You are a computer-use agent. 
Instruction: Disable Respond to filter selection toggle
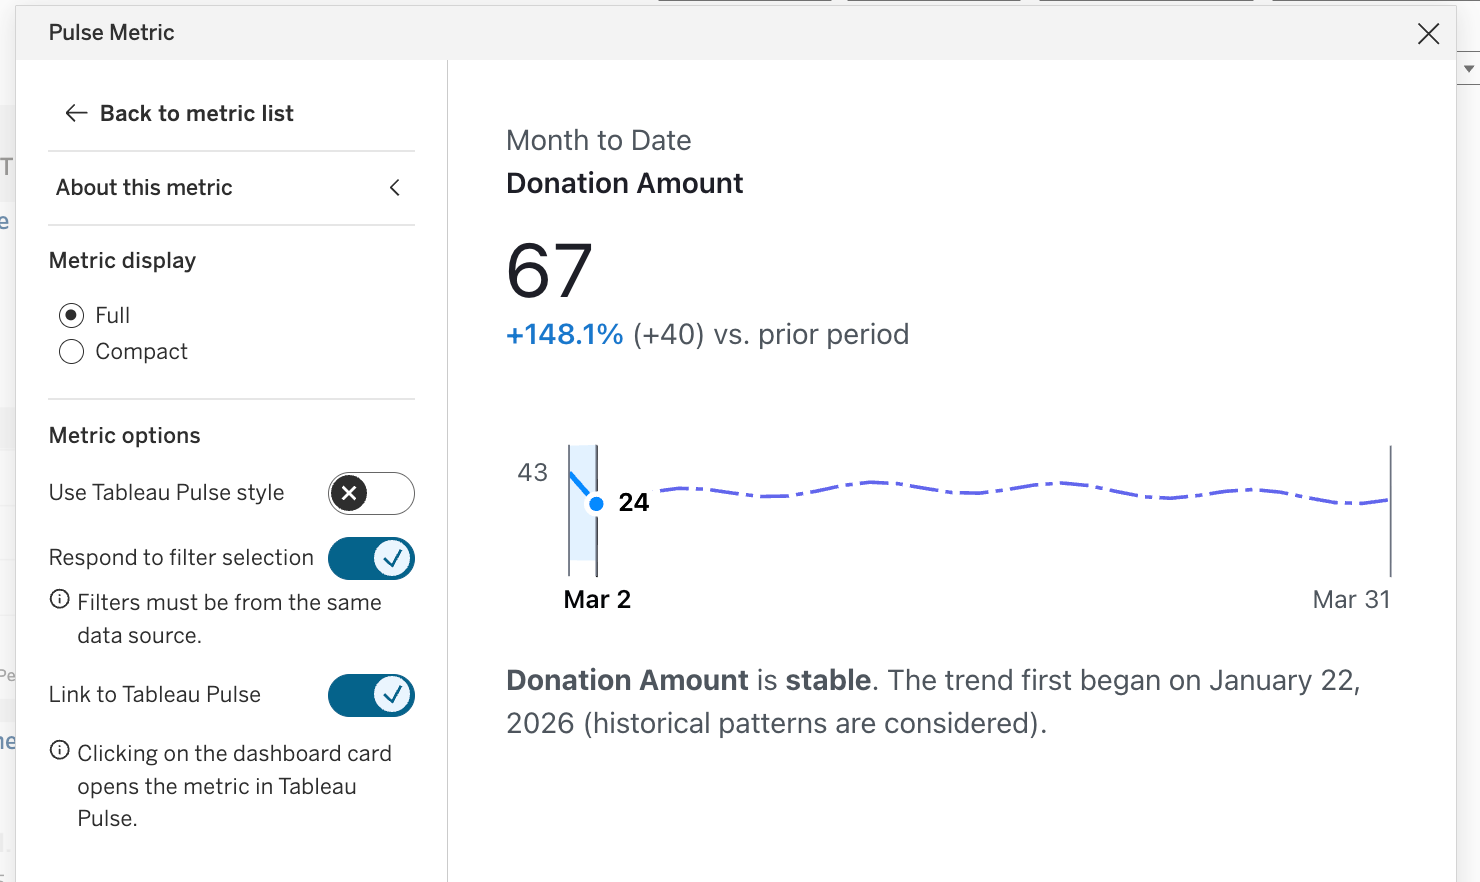click(x=371, y=559)
